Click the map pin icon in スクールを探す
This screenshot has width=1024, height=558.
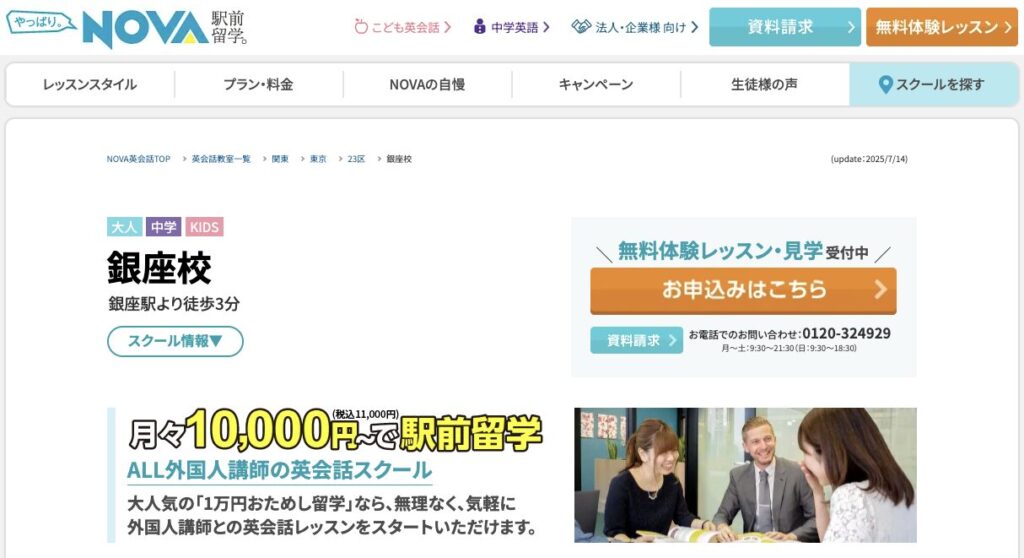point(886,84)
